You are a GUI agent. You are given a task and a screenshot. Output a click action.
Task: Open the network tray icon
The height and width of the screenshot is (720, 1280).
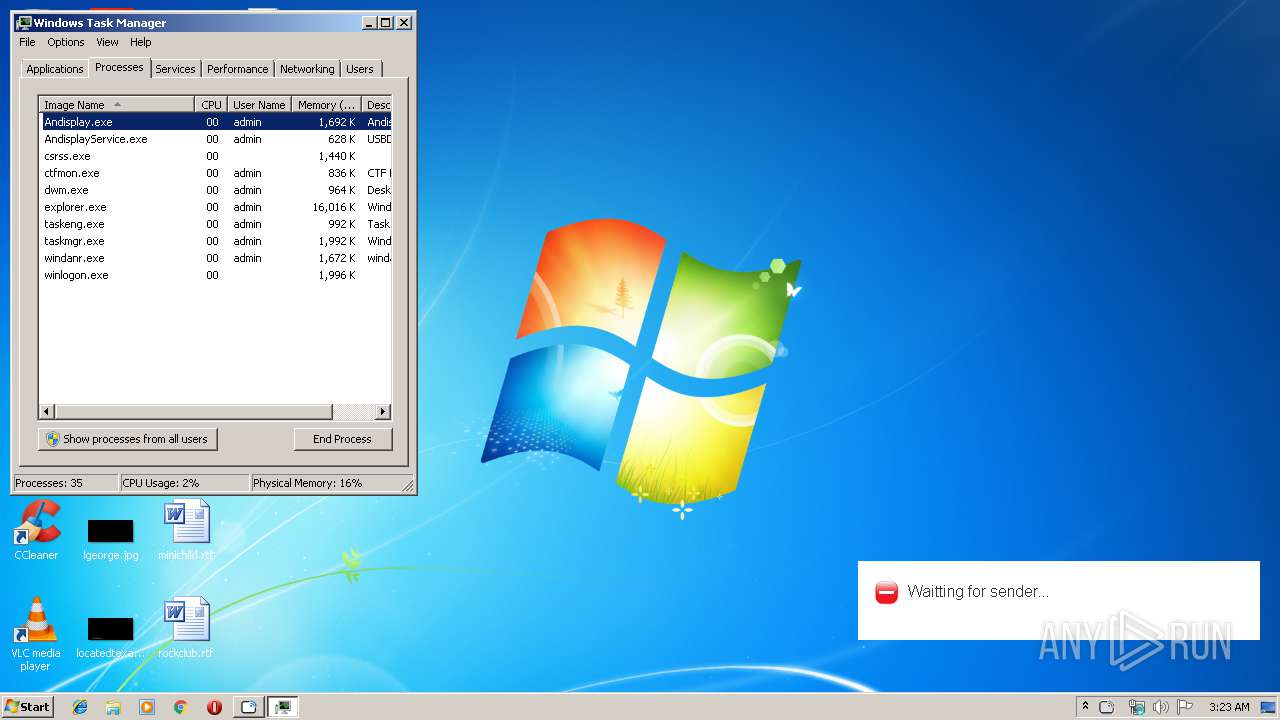(1136, 707)
